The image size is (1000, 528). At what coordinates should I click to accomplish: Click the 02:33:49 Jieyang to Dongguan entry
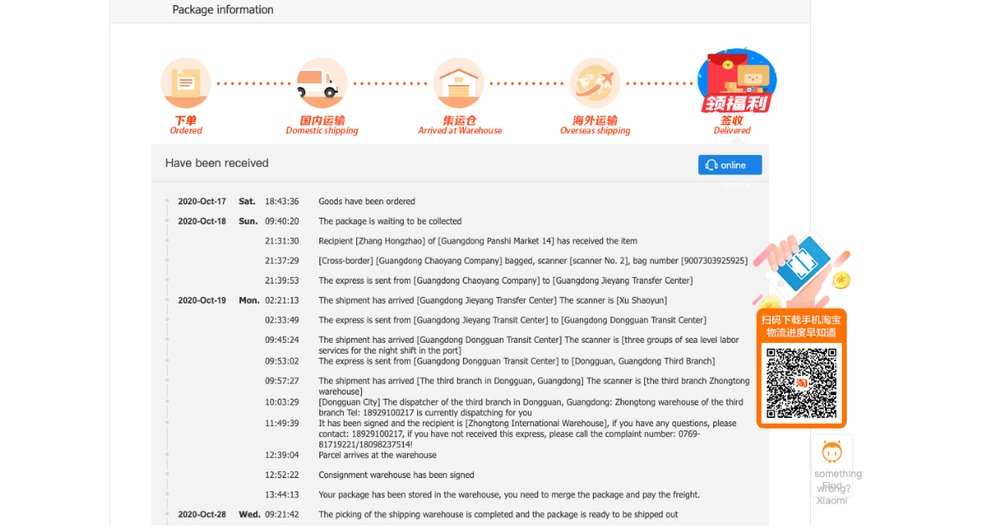pyautogui.click(x=512, y=320)
